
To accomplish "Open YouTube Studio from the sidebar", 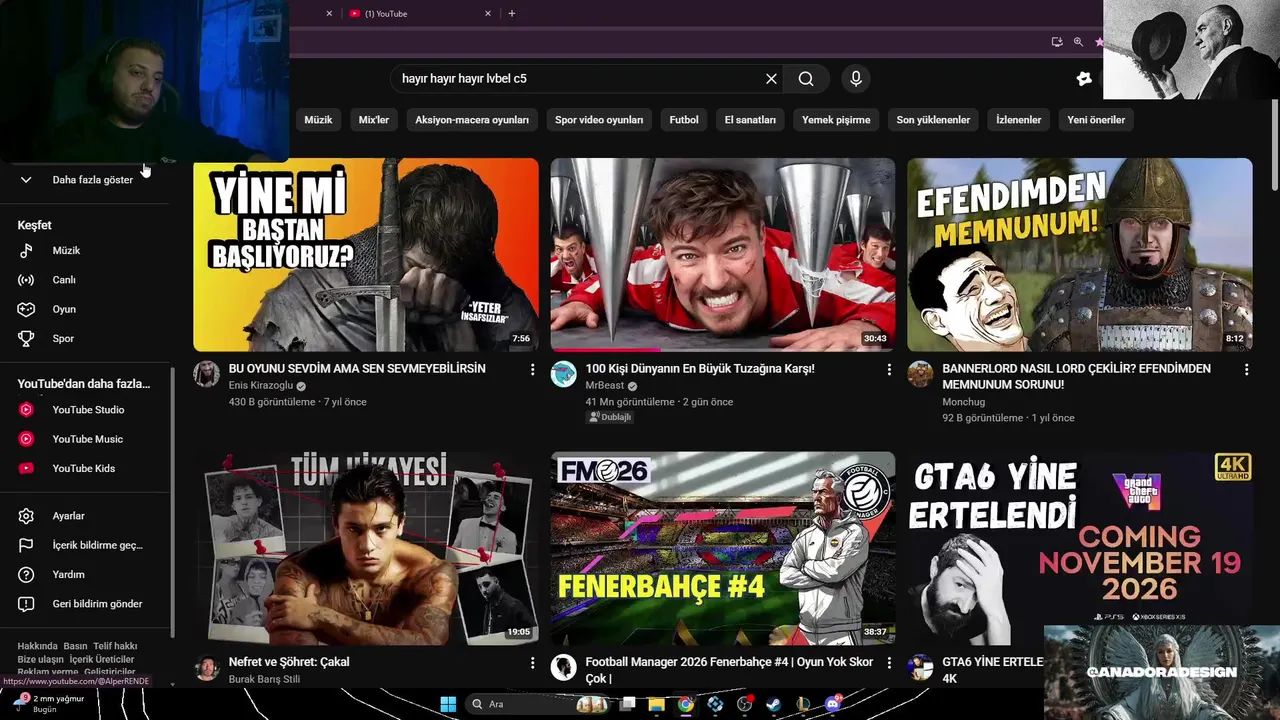I will (x=85, y=410).
